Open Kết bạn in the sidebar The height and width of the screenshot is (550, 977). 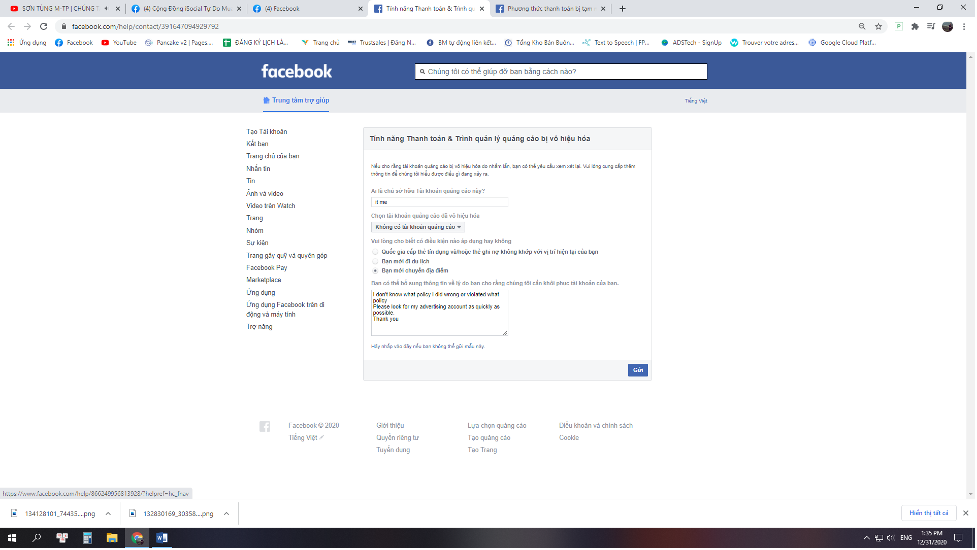point(257,144)
